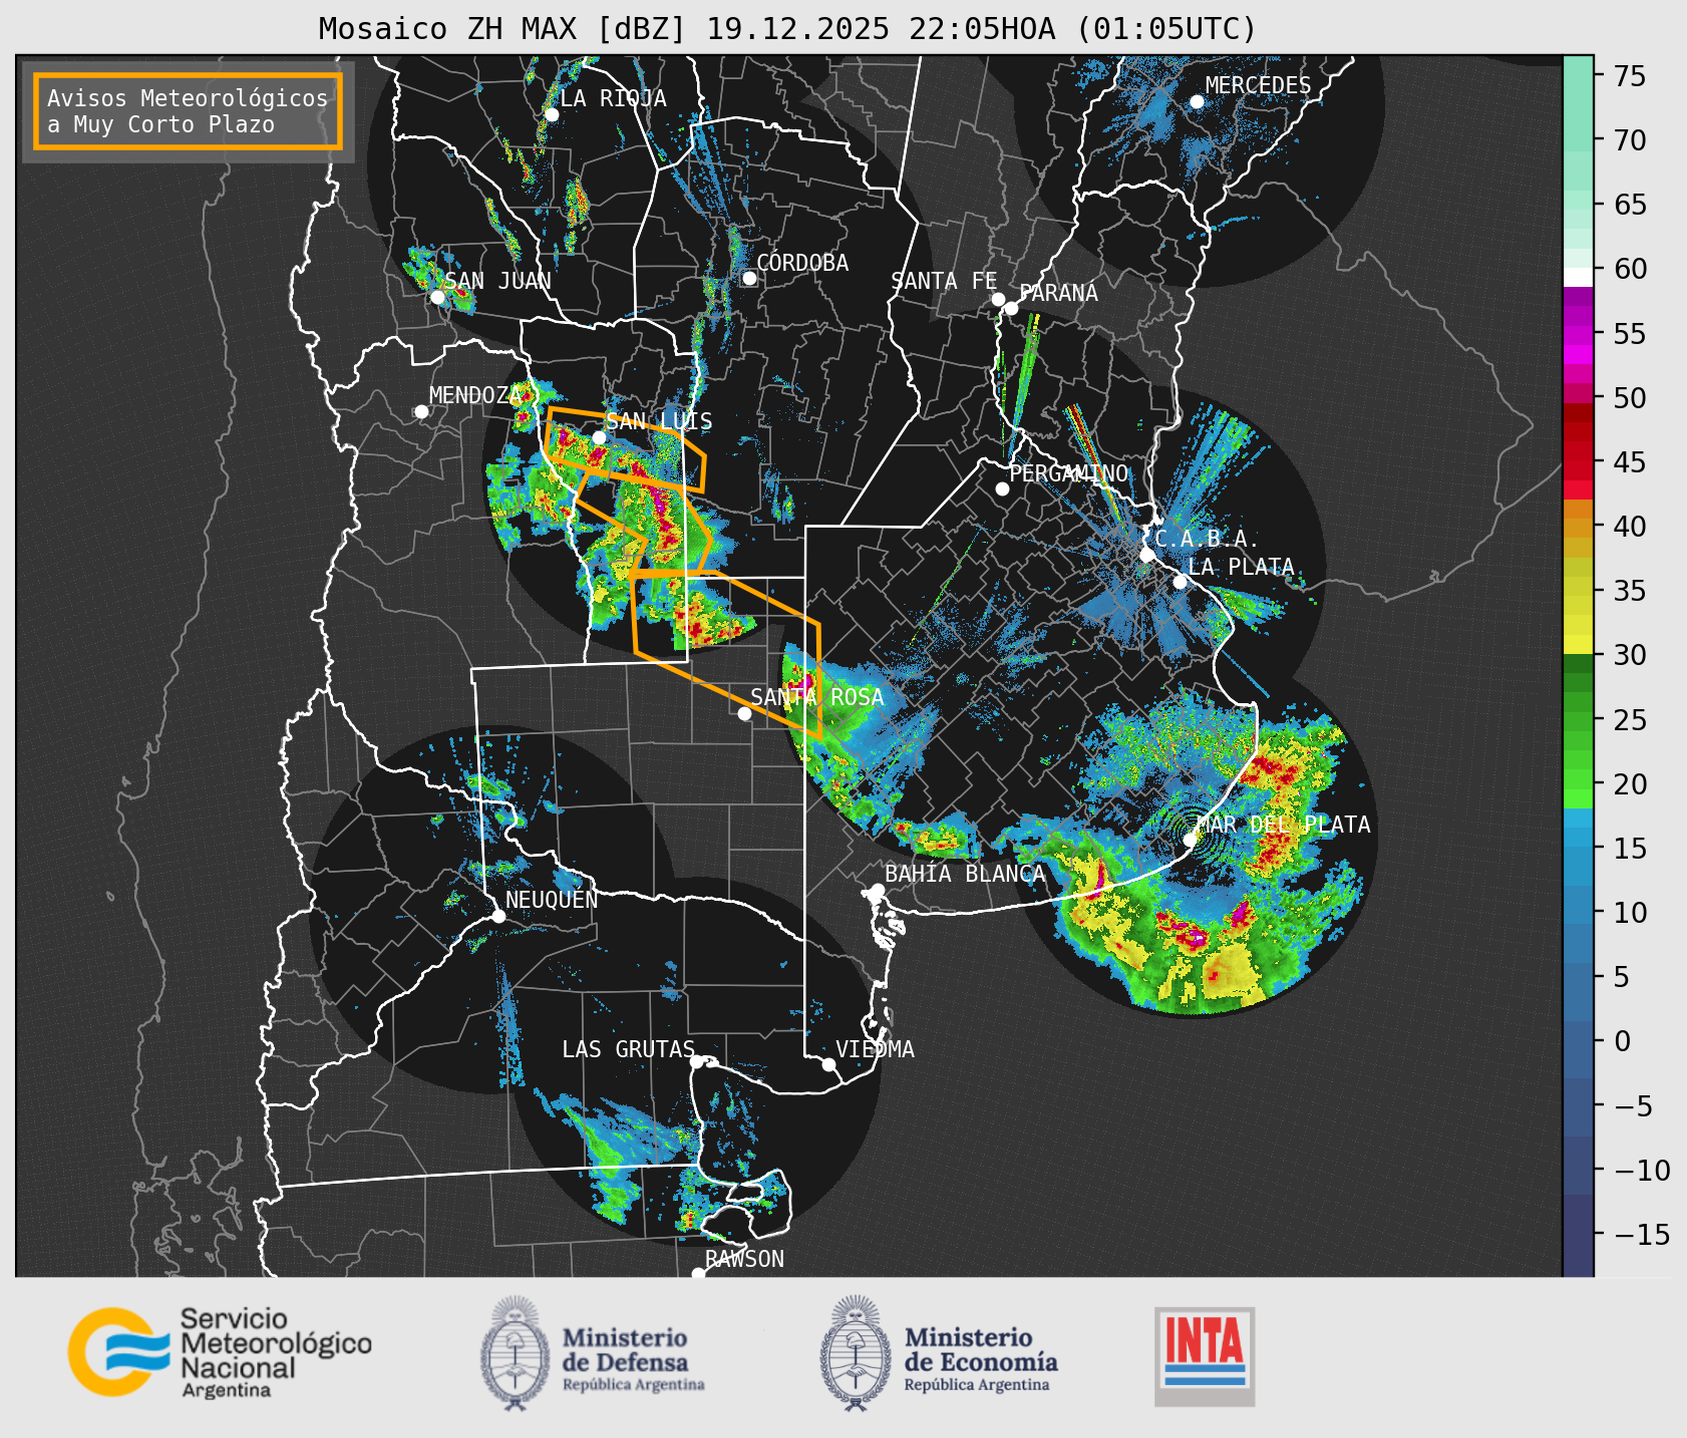This screenshot has height=1438, width=1687.
Task: Click the BAHÍA BLANCA city marker dot
Action: coord(877,890)
